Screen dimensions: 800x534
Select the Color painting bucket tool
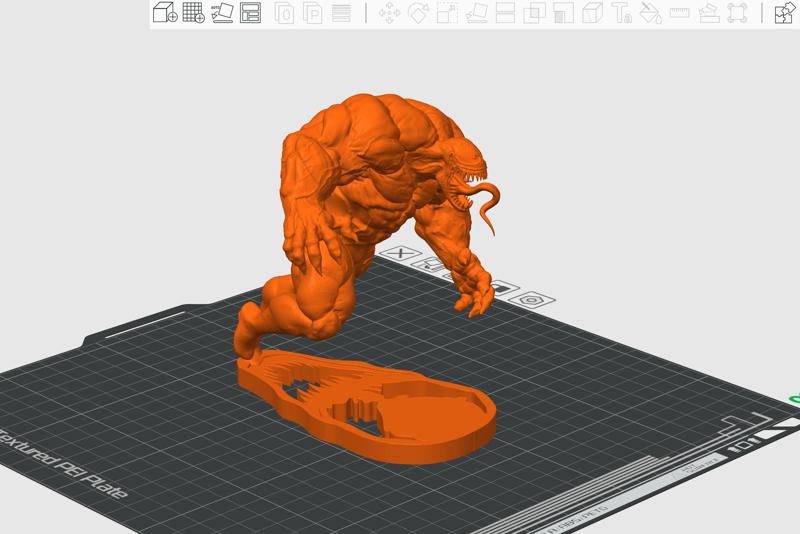point(651,13)
